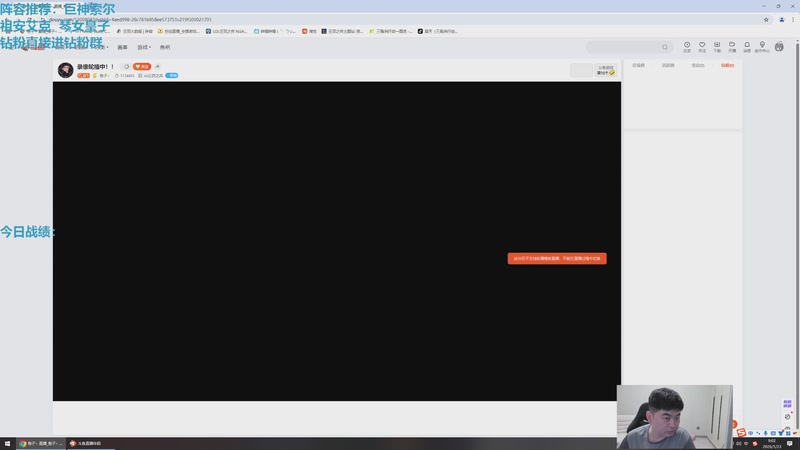Open the 鱼吧 item in site navigation

point(165,47)
